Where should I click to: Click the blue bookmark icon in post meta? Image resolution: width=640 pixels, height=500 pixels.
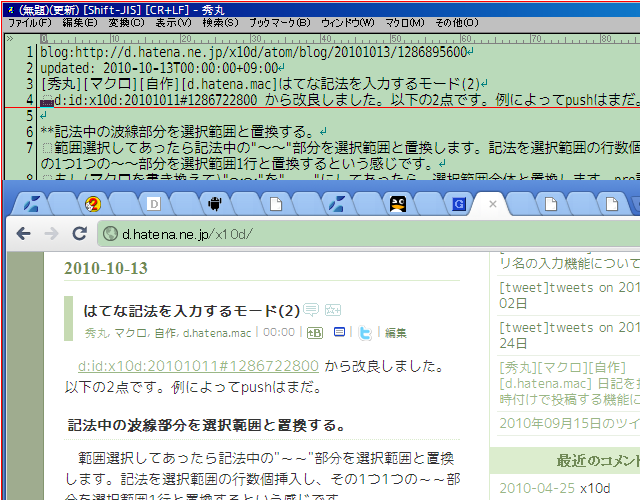(x=340, y=333)
